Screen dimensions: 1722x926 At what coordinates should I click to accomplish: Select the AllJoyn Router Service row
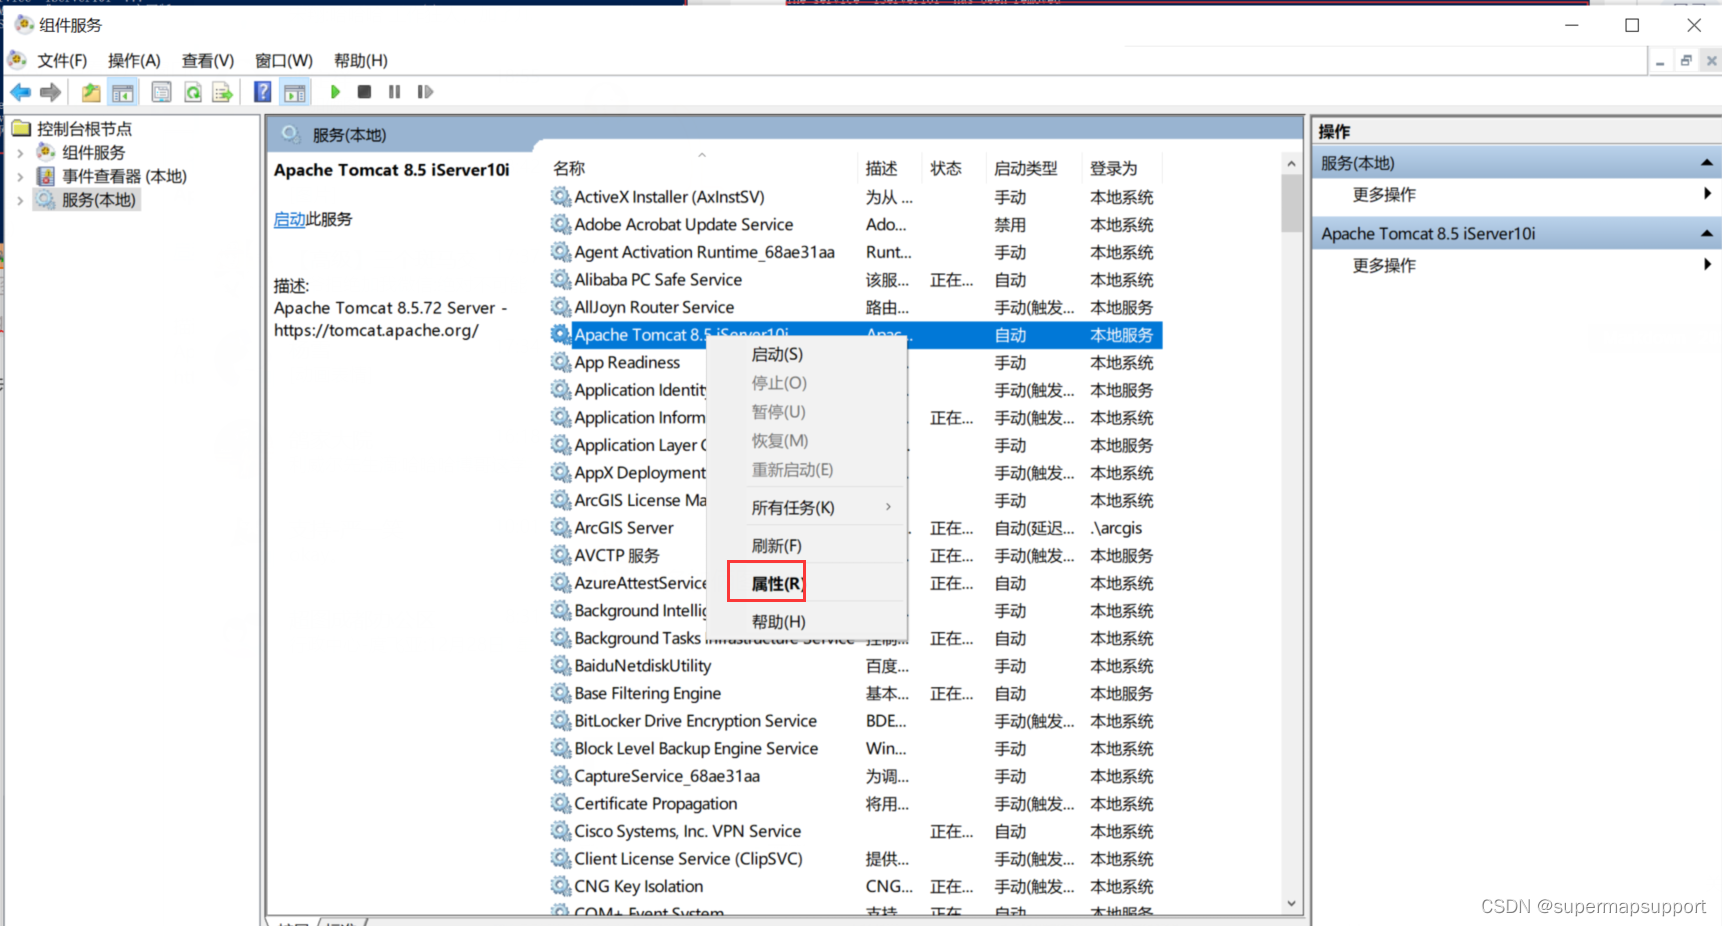[x=855, y=308]
